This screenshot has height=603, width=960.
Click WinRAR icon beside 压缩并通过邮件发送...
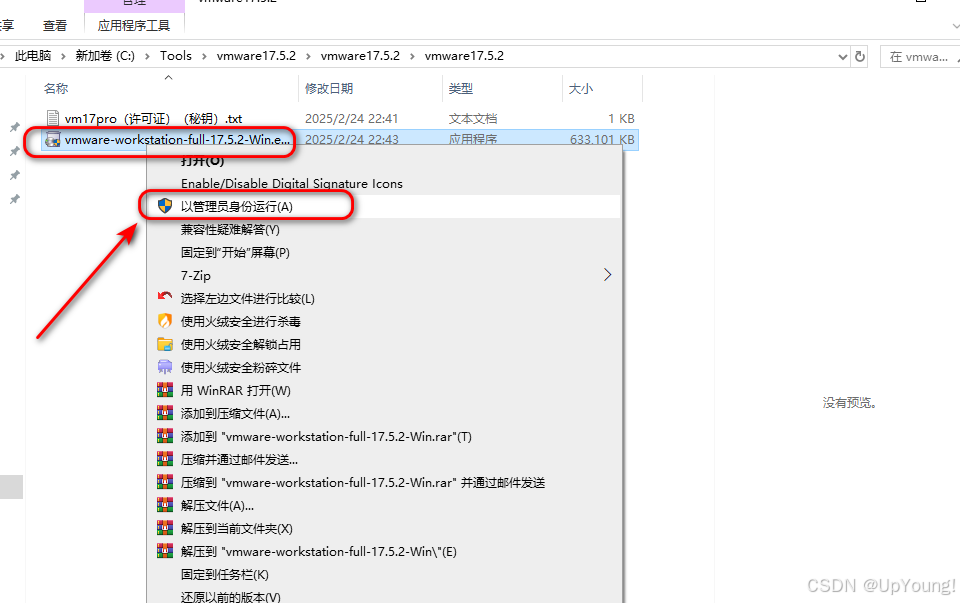(165, 459)
